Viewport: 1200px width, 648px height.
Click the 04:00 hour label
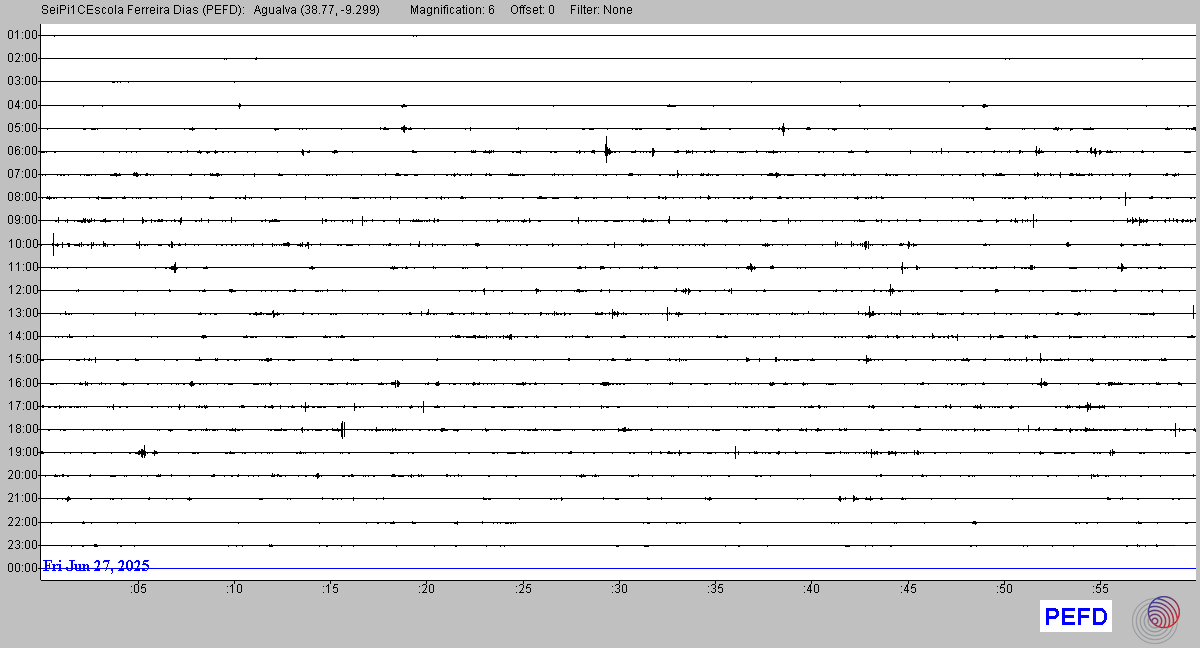coord(22,105)
